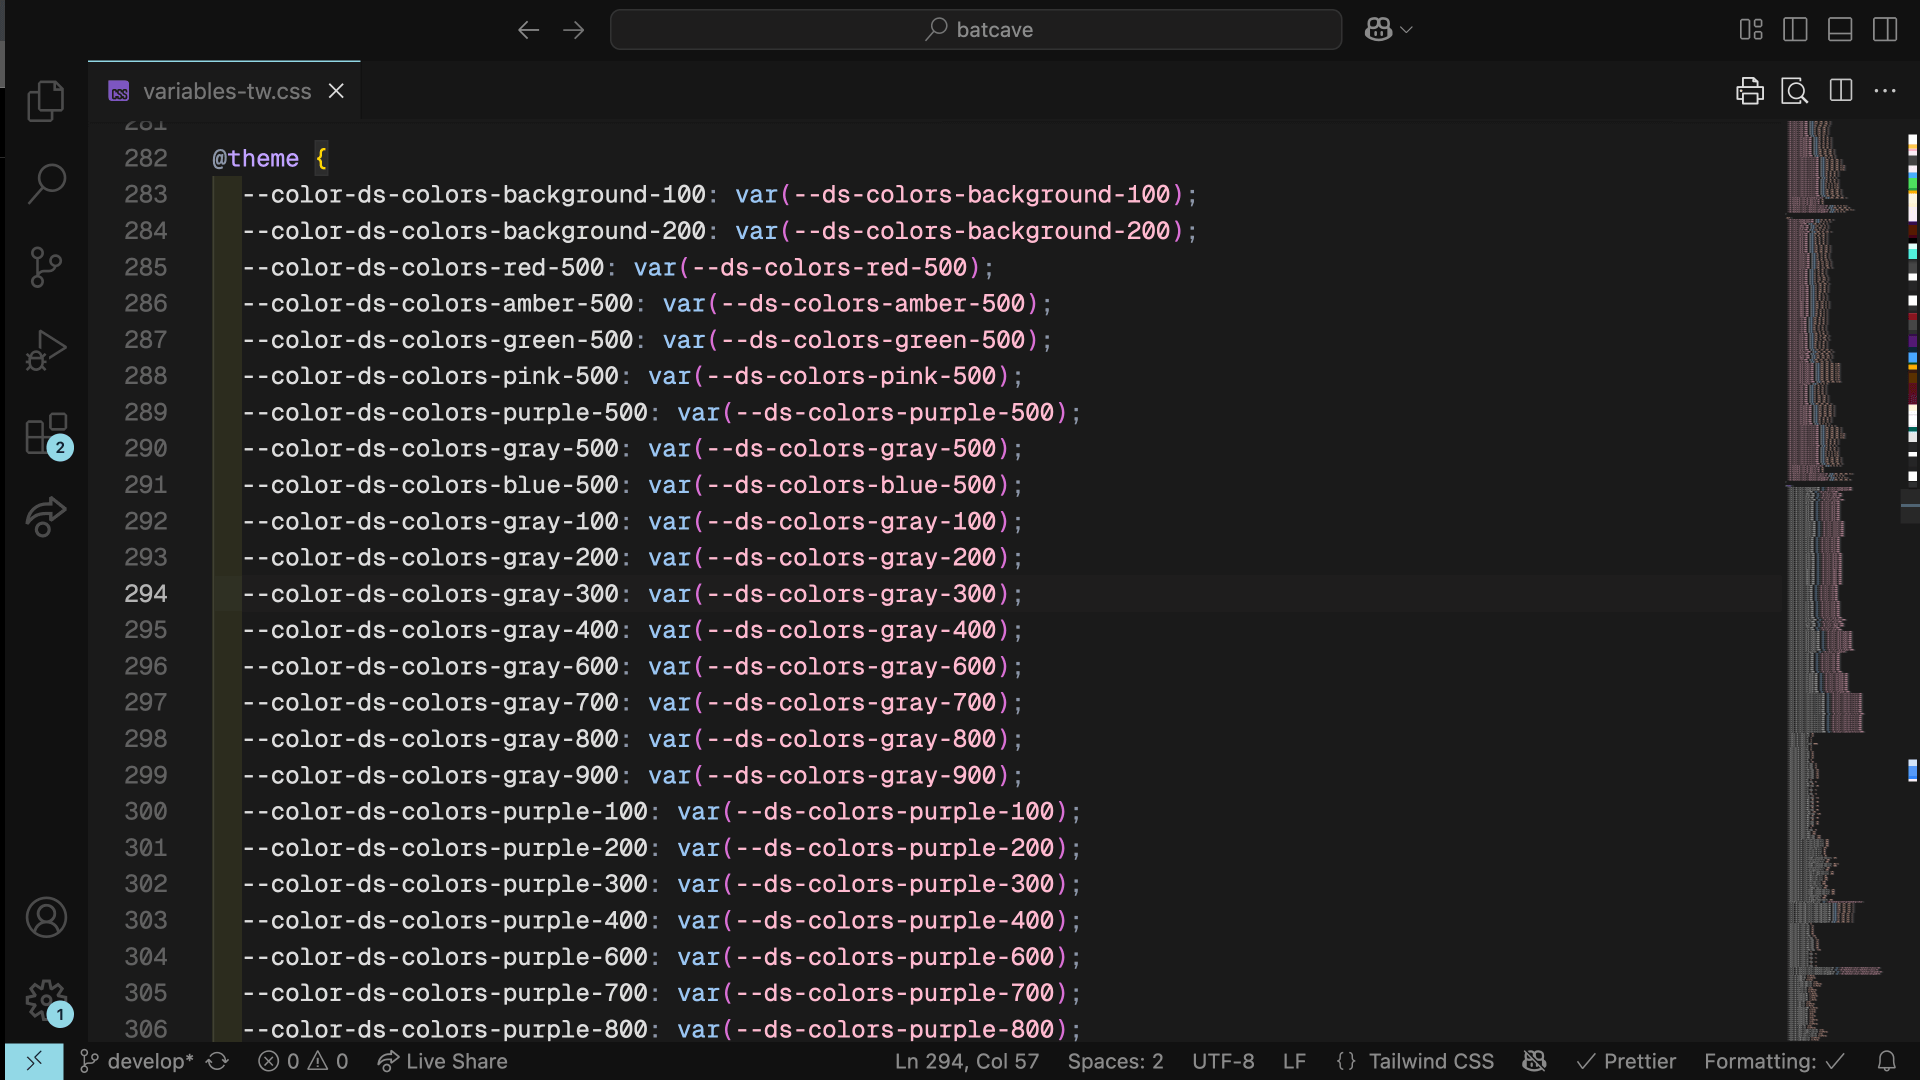Click --color-ds-colors-blue-500 property
Viewport: 1920px width, 1080px height.
[431, 485]
